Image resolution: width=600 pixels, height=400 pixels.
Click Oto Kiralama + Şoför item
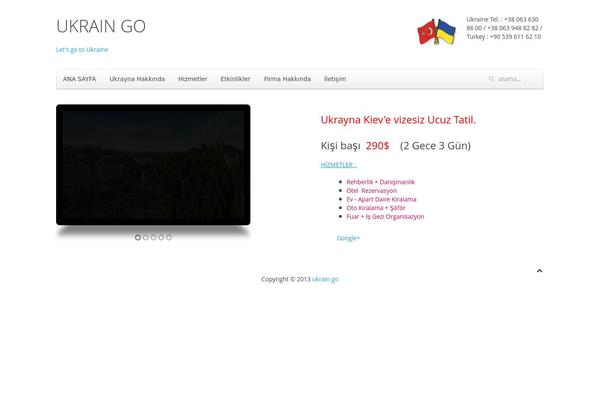click(376, 208)
